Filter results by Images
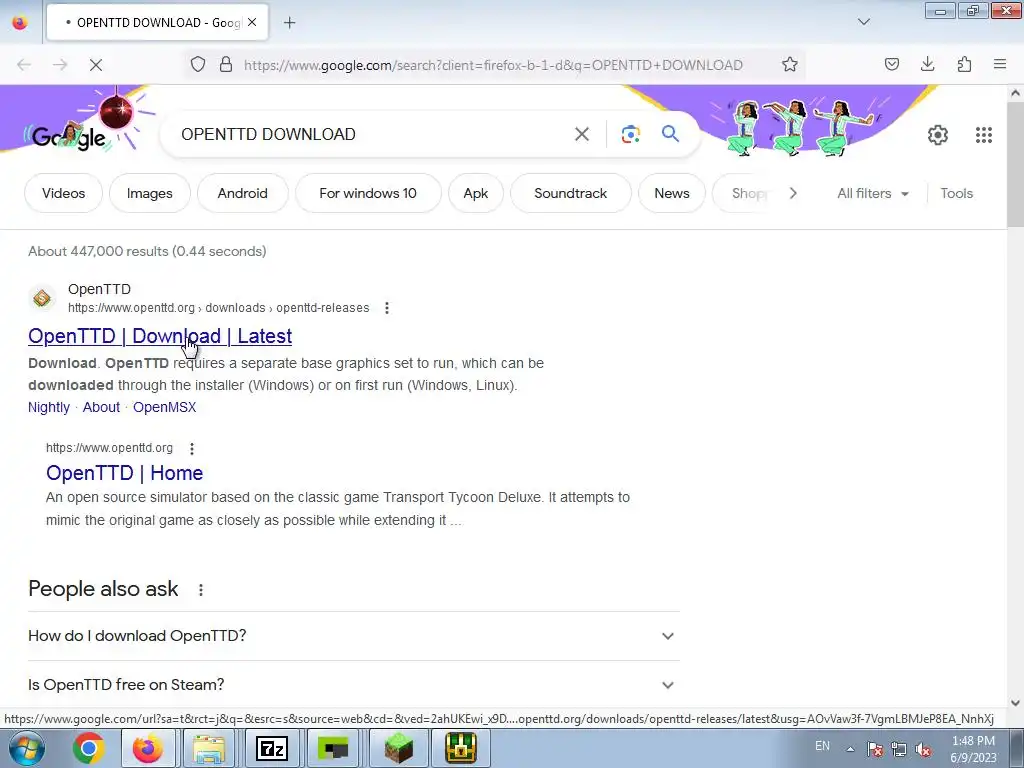The height and width of the screenshot is (768, 1024). click(x=150, y=193)
